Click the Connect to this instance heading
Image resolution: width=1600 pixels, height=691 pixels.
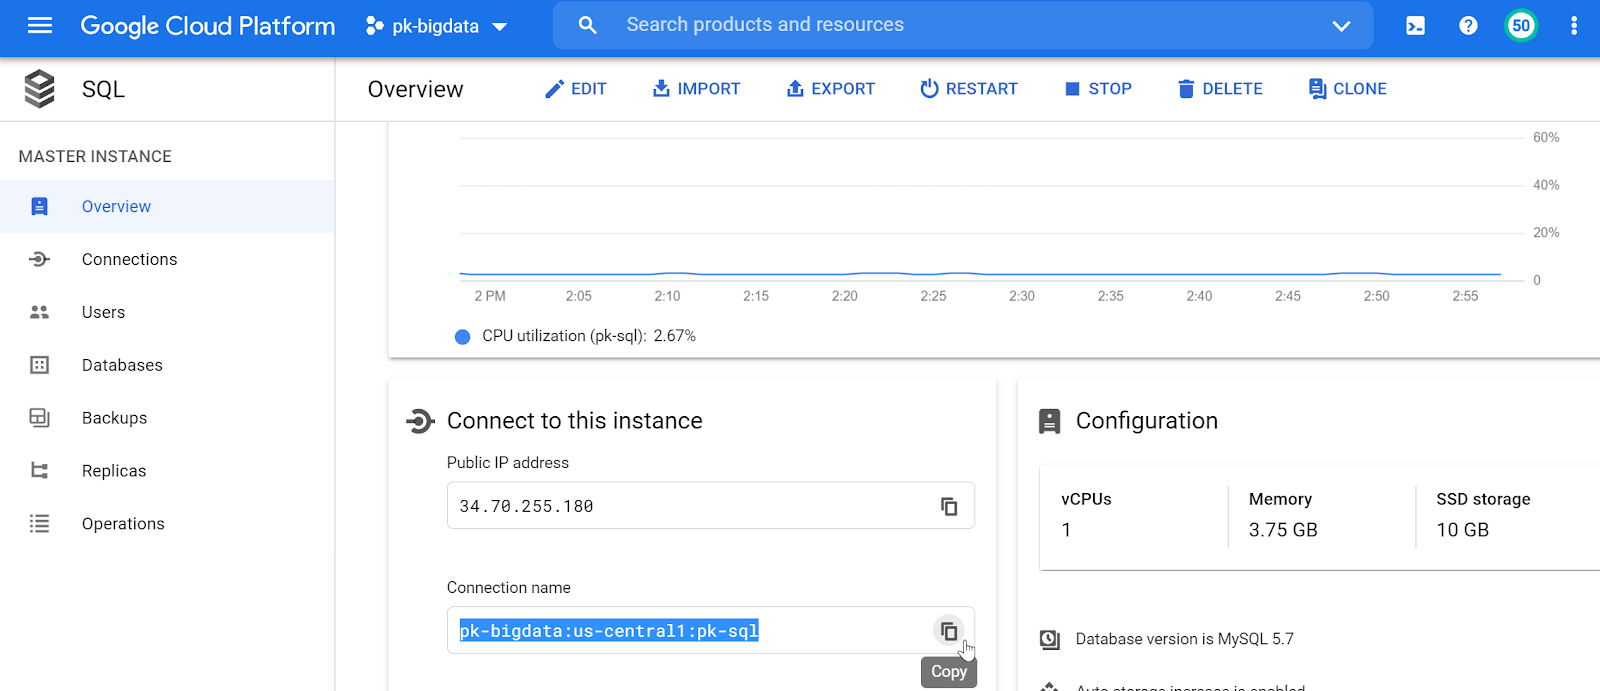coord(575,421)
